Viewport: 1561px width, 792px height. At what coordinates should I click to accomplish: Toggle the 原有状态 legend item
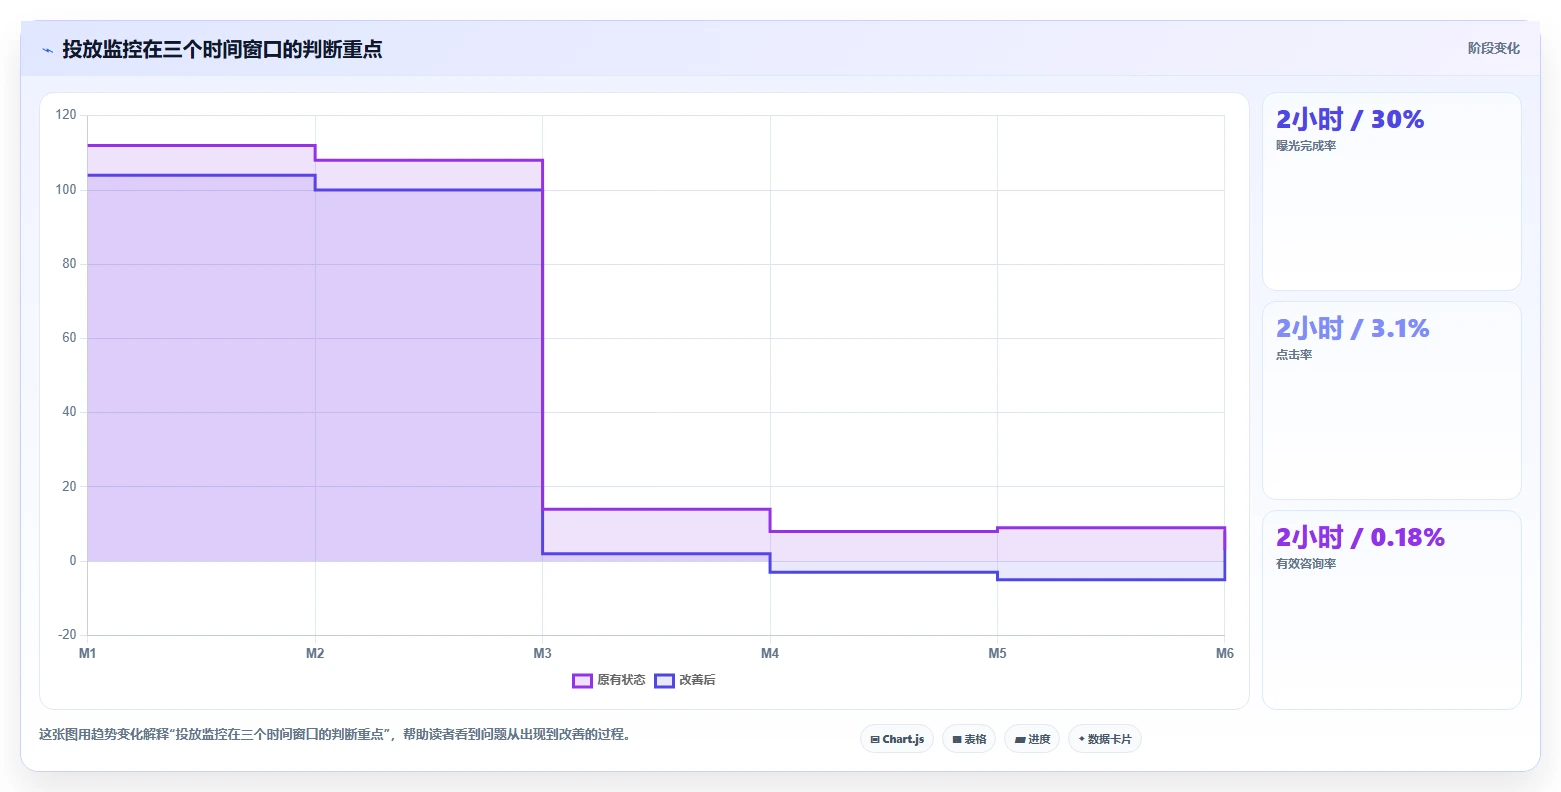(609, 680)
